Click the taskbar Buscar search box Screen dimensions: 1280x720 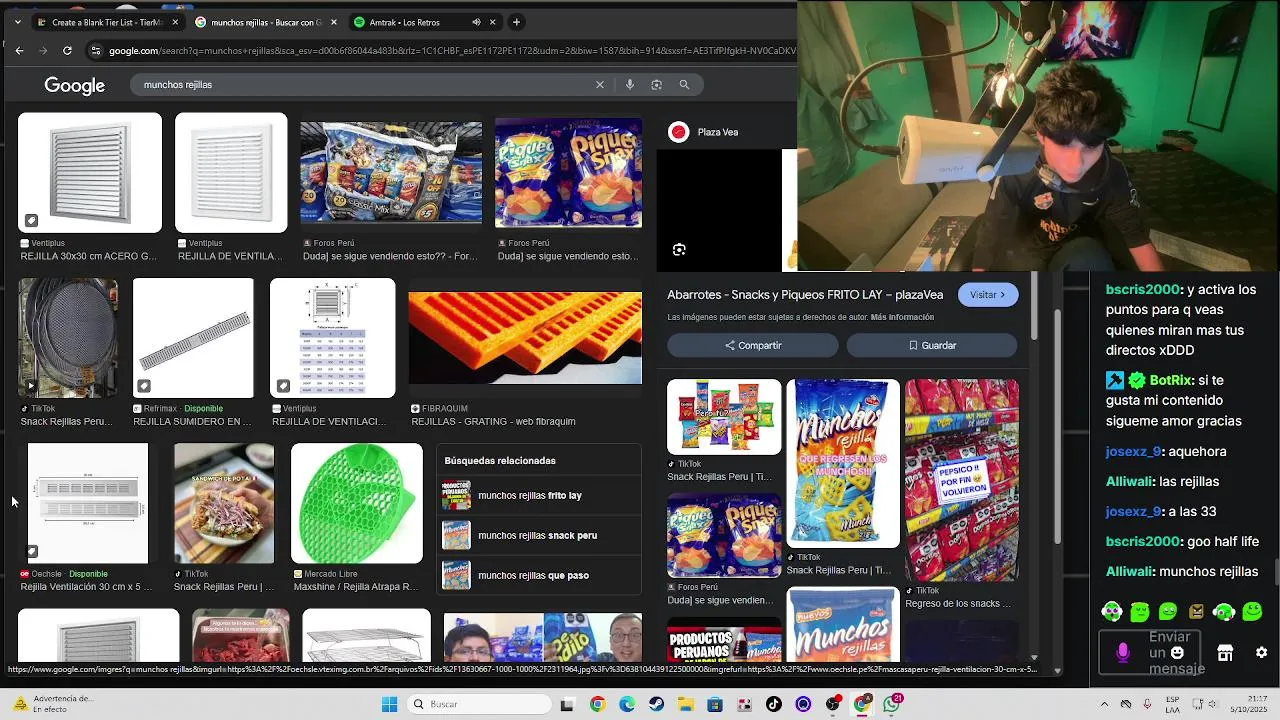480,705
